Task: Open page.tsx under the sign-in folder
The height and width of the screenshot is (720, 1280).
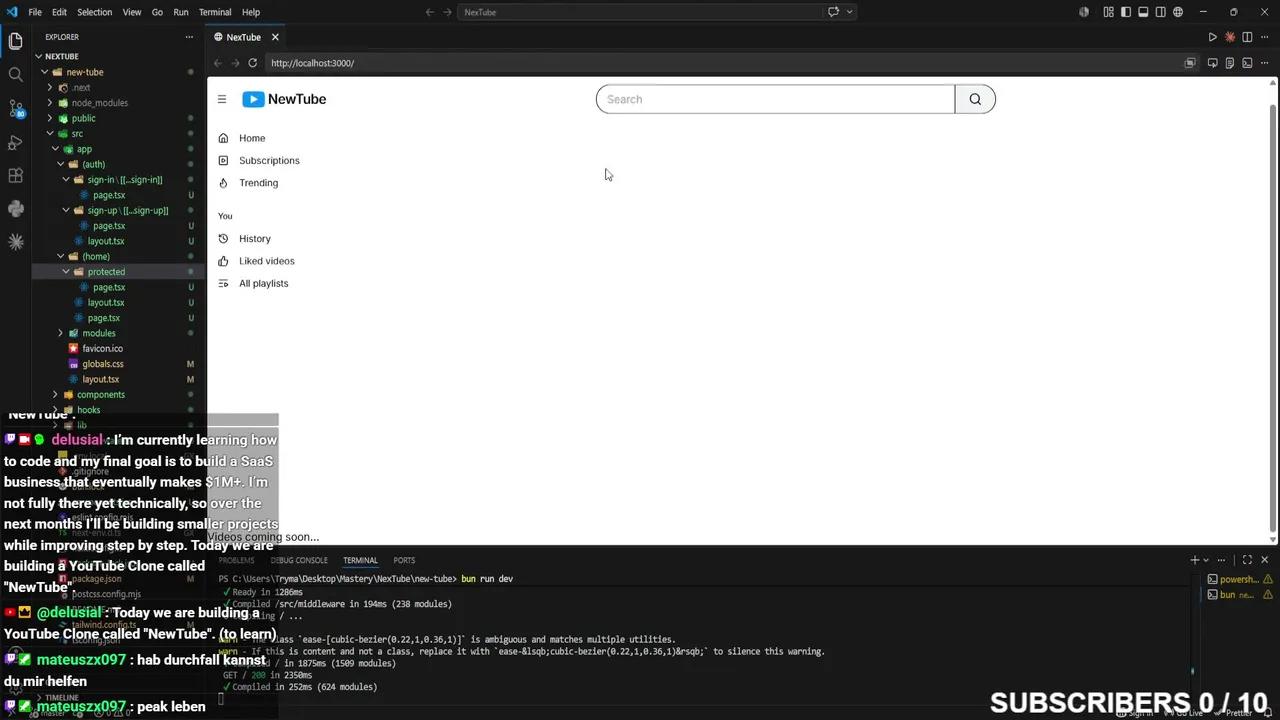Action: 108,195
